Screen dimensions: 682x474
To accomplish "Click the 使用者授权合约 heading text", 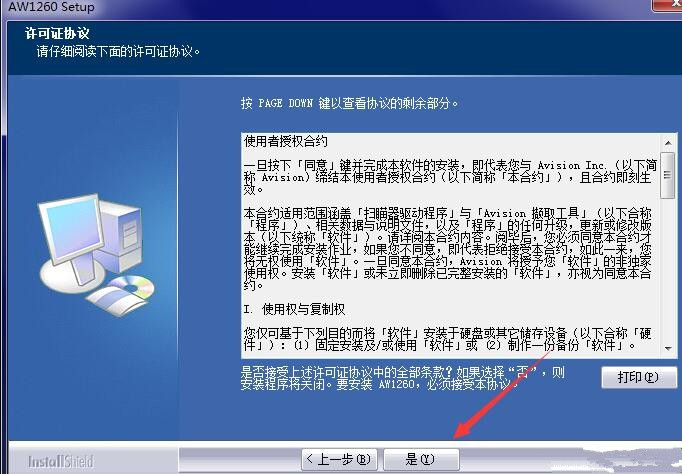I will point(286,141).
